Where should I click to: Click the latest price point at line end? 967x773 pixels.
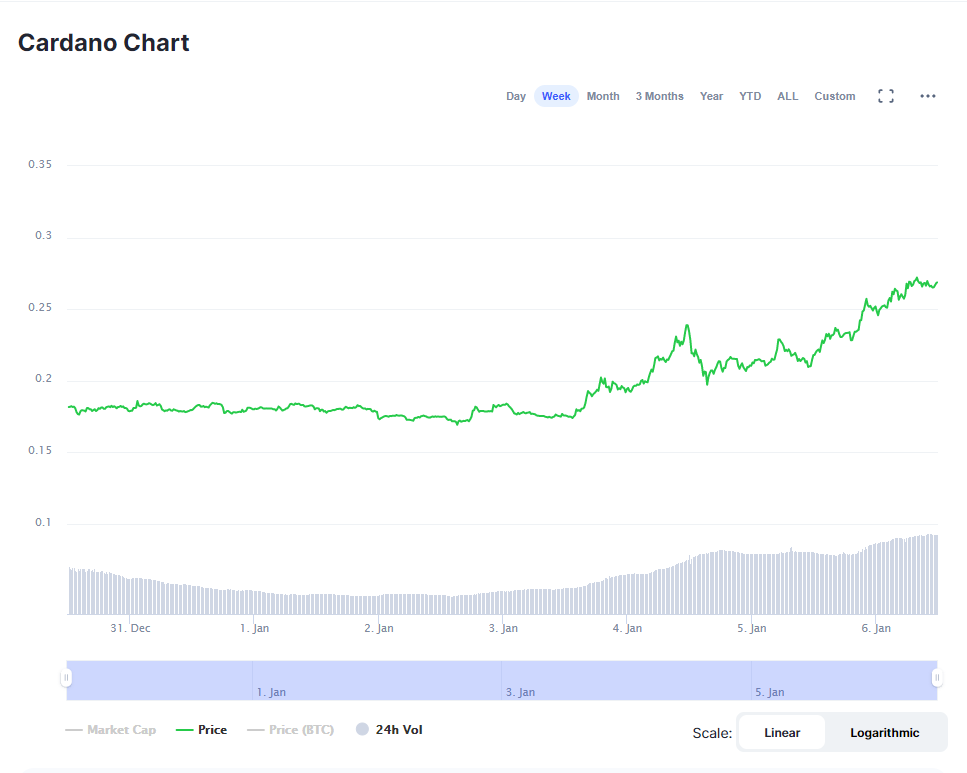pyautogui.click(x=937, y=283)
